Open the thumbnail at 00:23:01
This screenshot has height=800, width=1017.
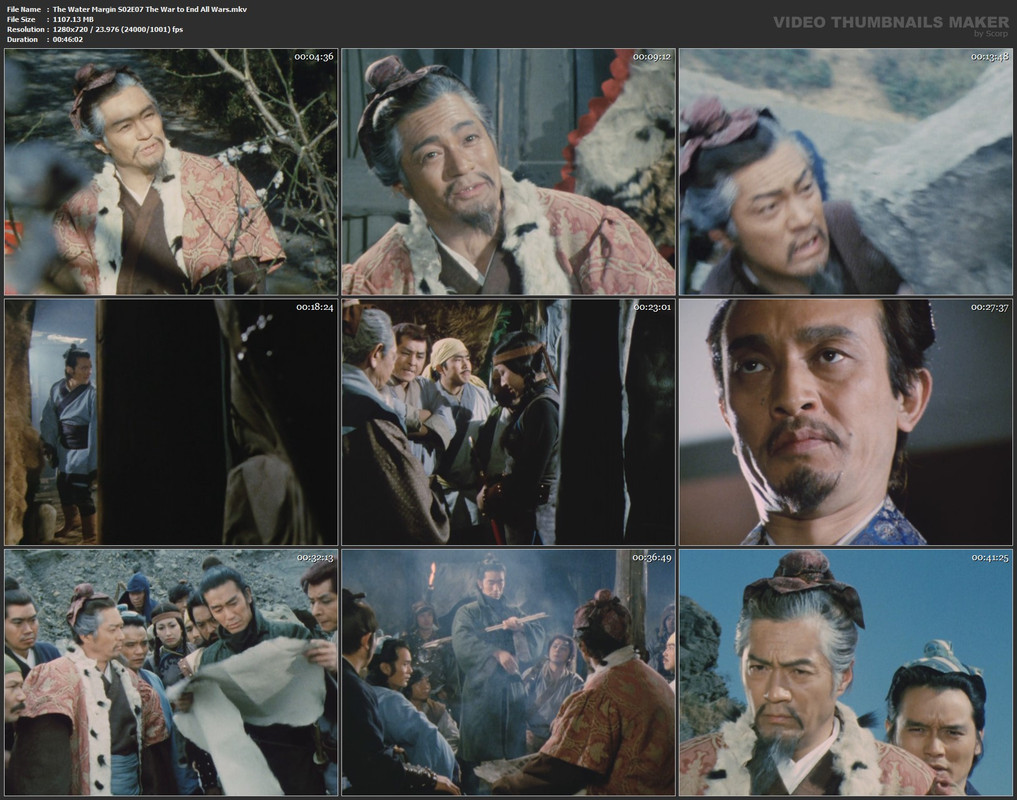(508, 422)
